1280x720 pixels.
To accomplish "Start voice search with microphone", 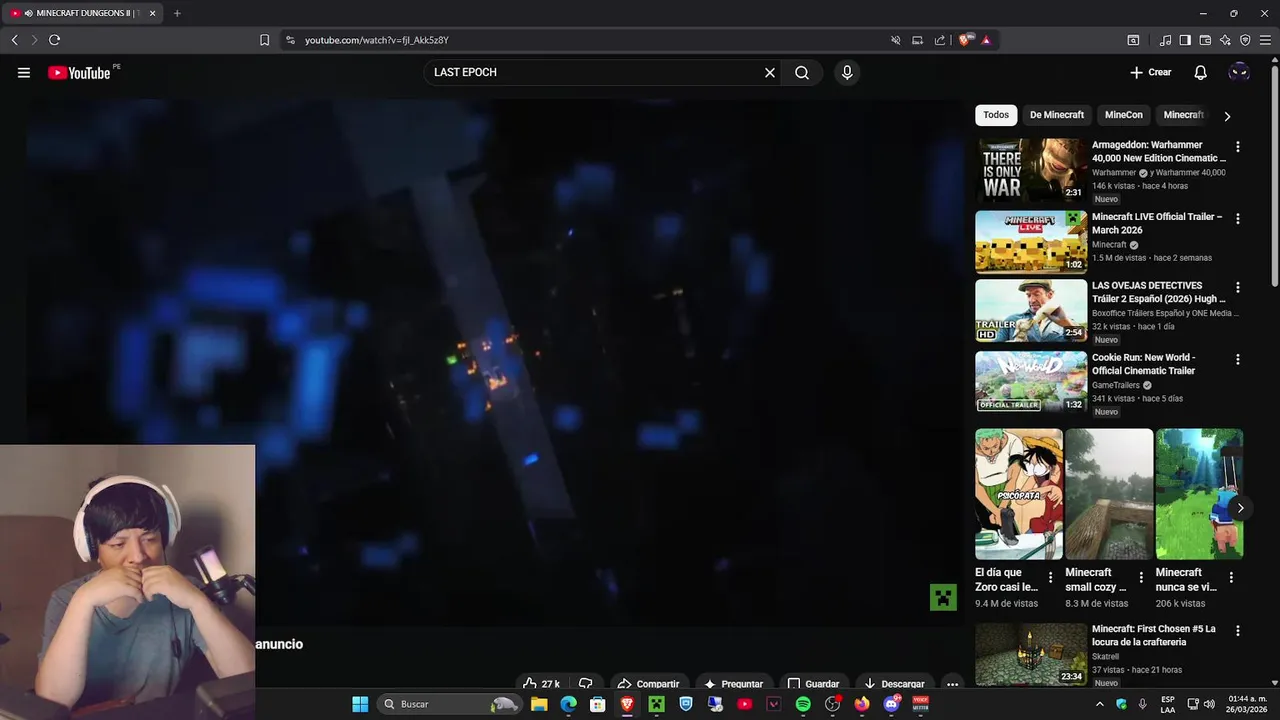I will (847, 72).
